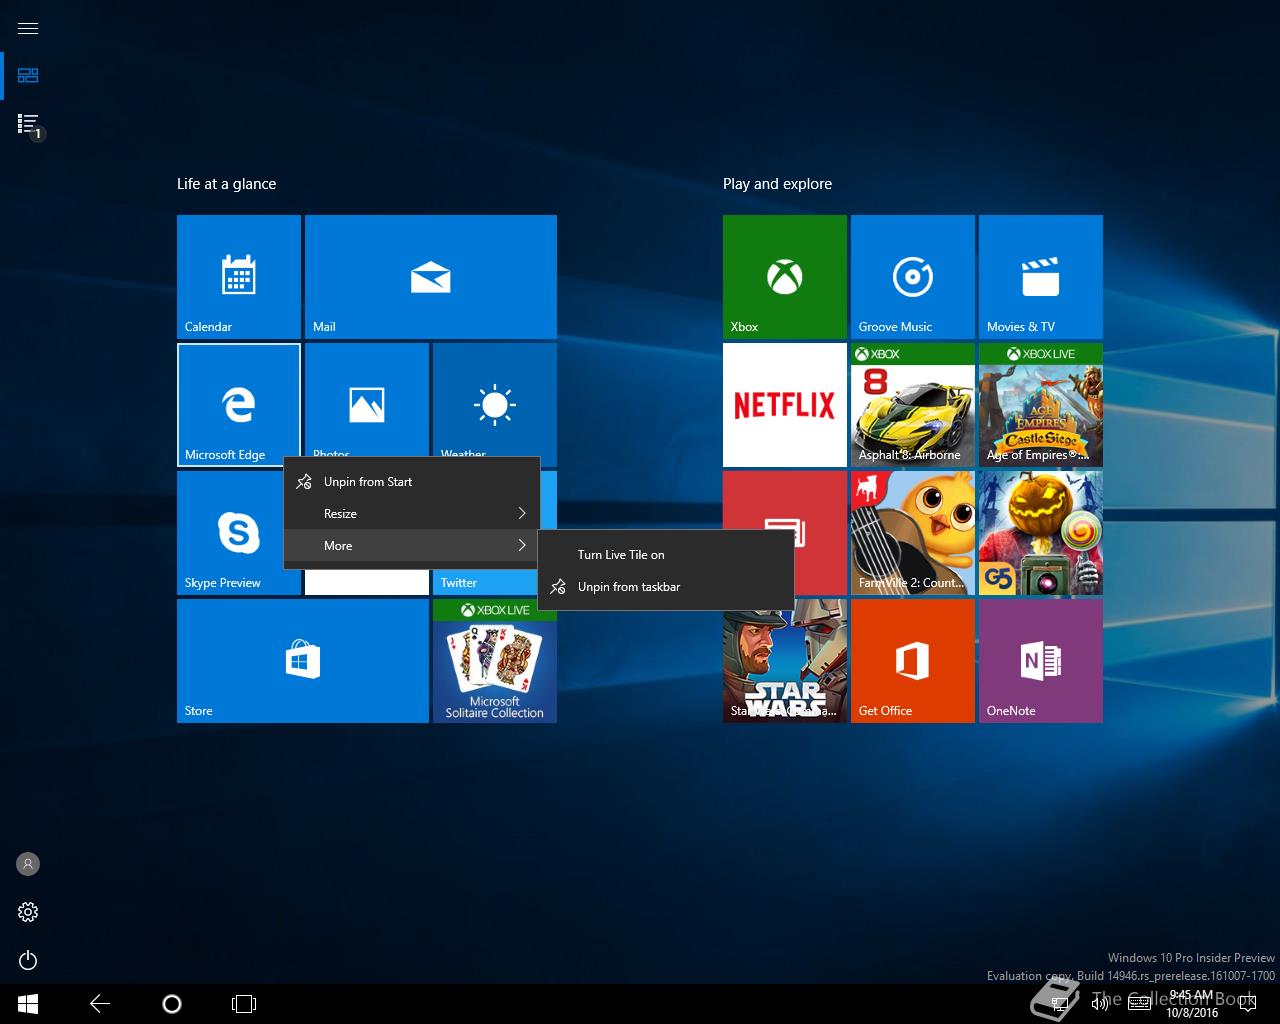Viewport: 1280px width, 1024px height.
Task: Choose Unpin from Start in context menu
Action: click(412, 482)
